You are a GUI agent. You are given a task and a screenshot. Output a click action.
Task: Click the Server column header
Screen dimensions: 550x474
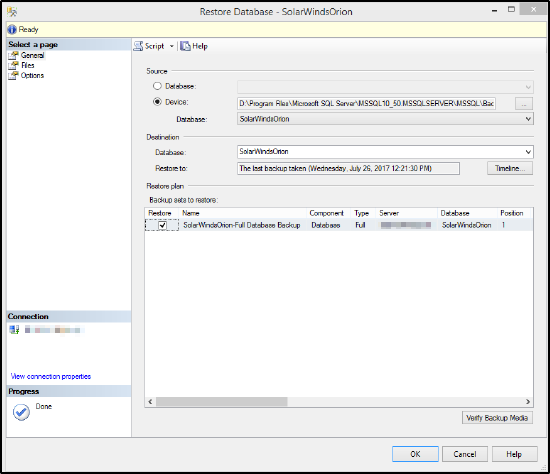(x=407, y=213)
